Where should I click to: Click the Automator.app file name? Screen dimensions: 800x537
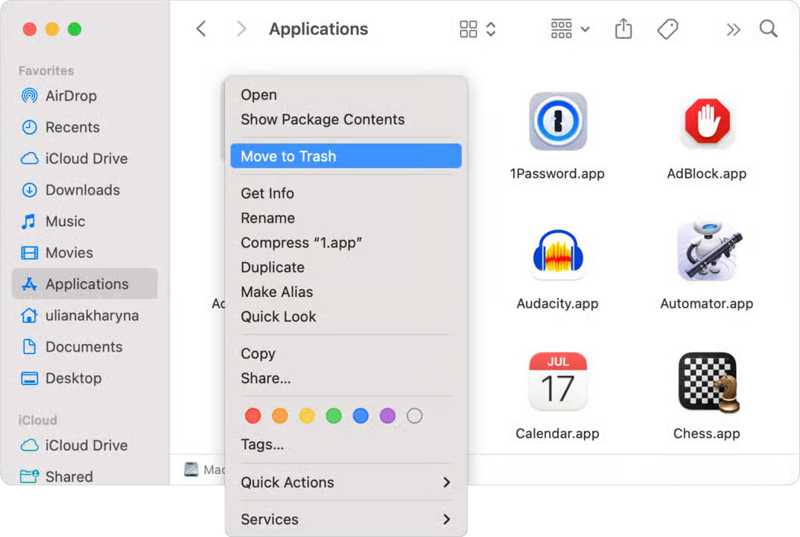click(707, 303)
